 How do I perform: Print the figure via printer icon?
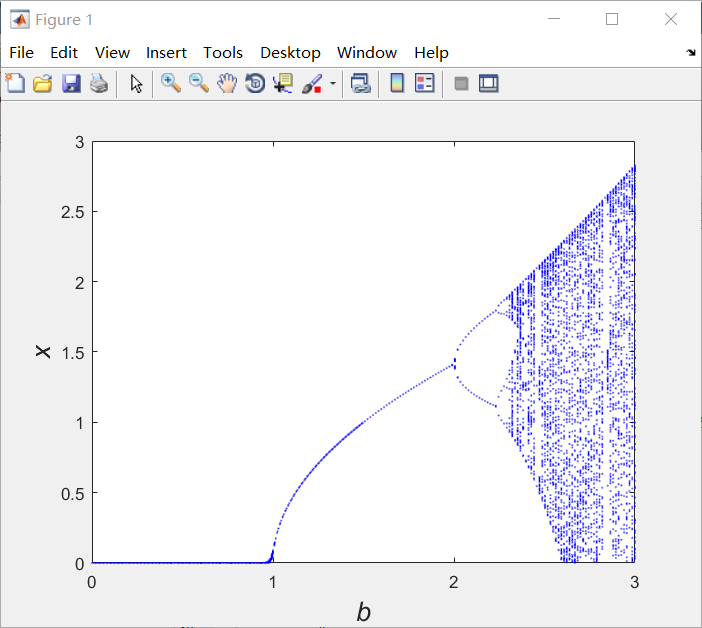coord(99,83)
